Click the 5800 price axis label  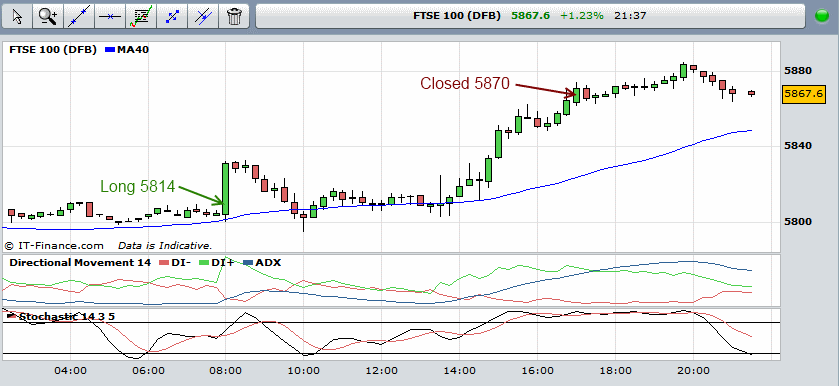797,221
